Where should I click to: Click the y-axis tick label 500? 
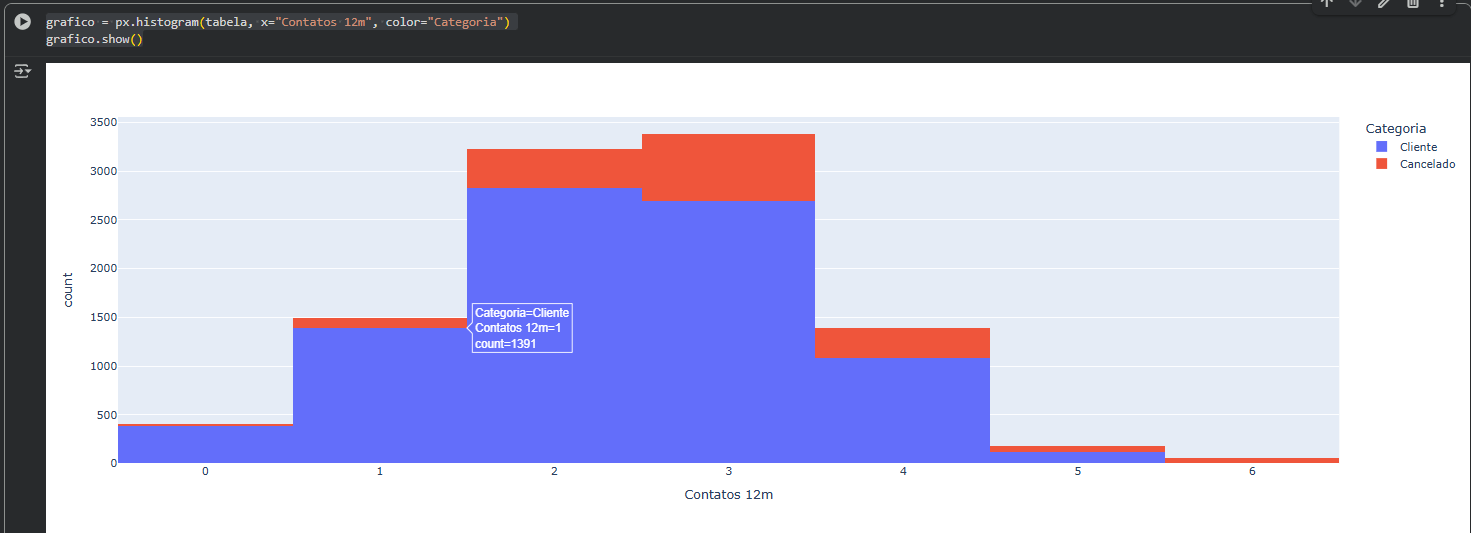pos(107,415)
